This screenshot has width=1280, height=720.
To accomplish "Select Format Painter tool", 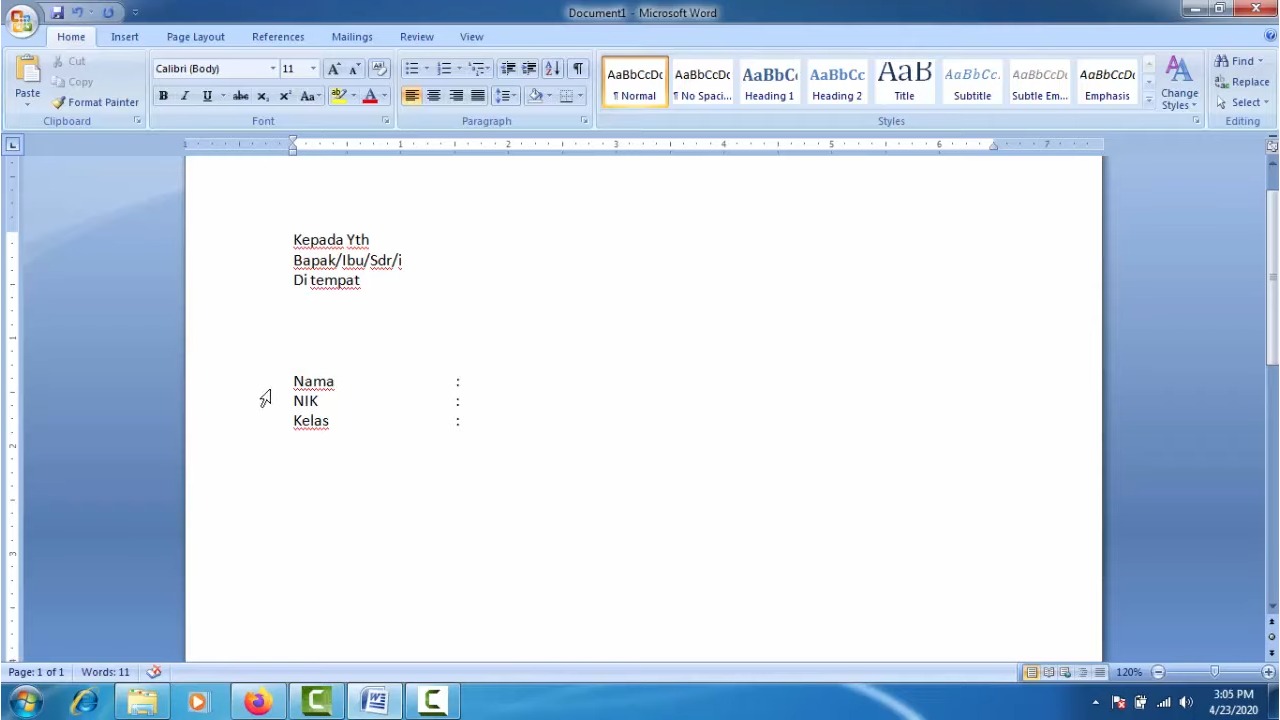I will point(96,102).
